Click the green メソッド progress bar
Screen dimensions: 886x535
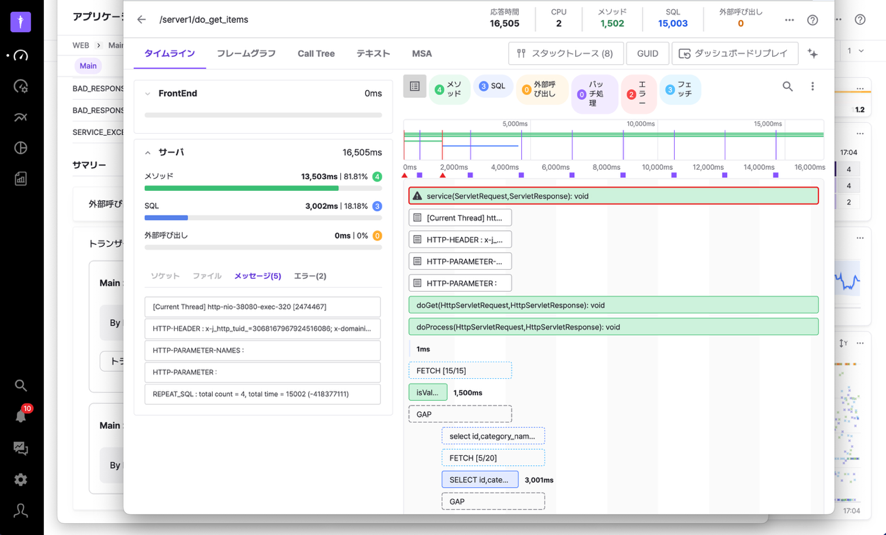click(x=241, y=188)
